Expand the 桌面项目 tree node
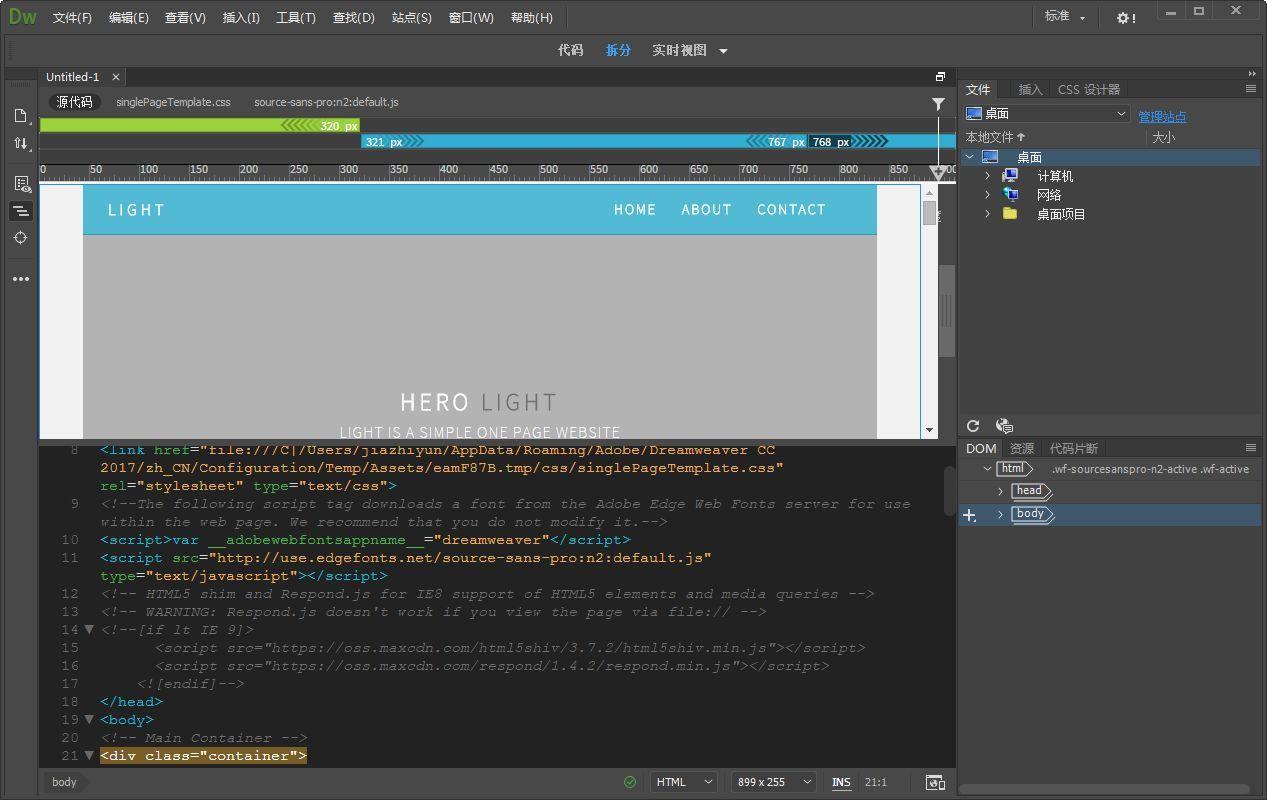The height and width of the screenshot is (800, 1267). coord(987,214)
